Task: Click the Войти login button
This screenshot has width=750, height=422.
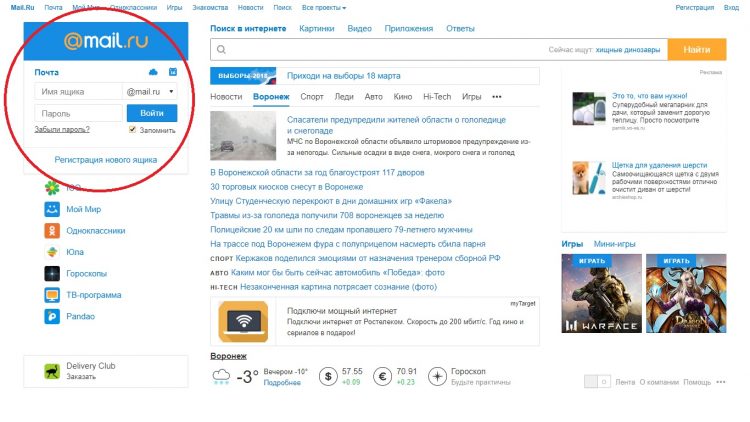Action: click(x=152, y=113)
